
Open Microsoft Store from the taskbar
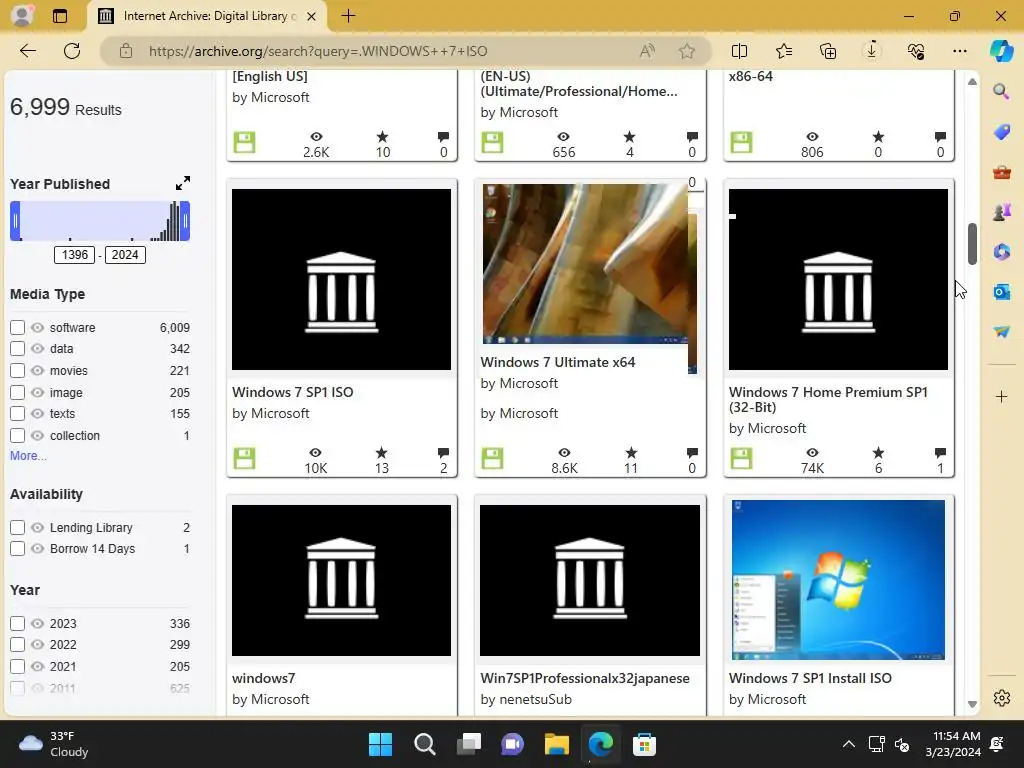[x=644, y=744]
